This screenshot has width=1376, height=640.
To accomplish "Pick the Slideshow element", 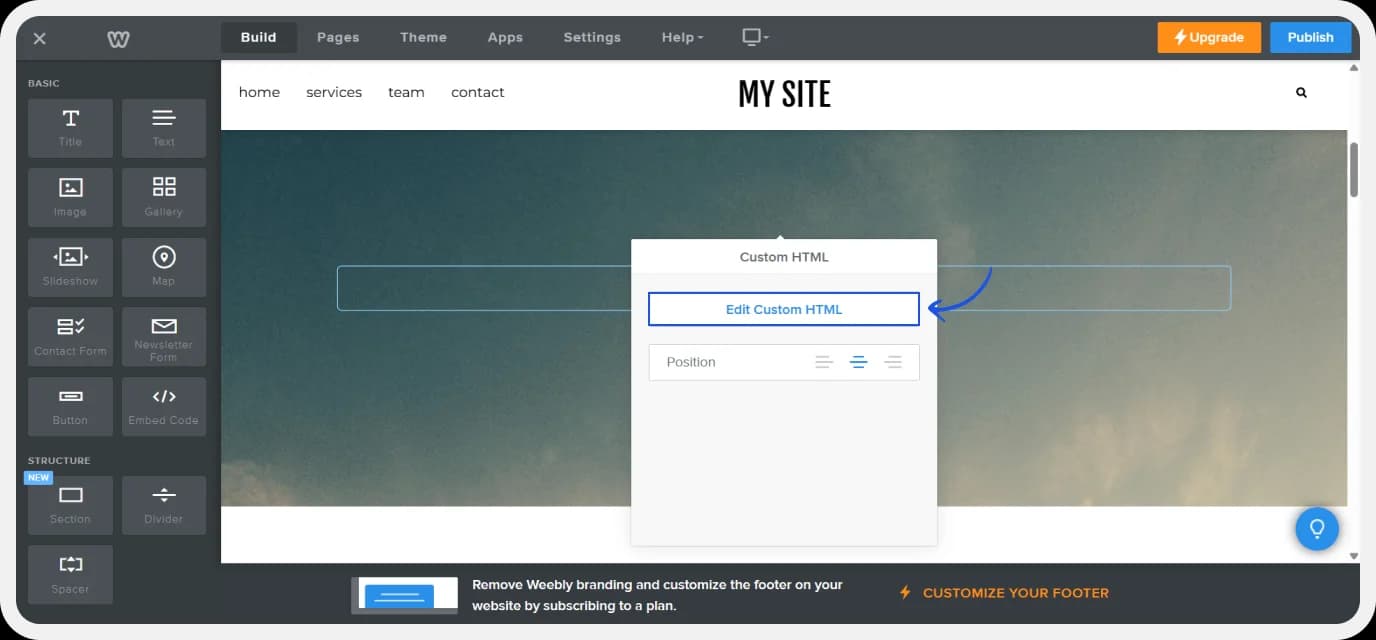I will tap(70, 267).
